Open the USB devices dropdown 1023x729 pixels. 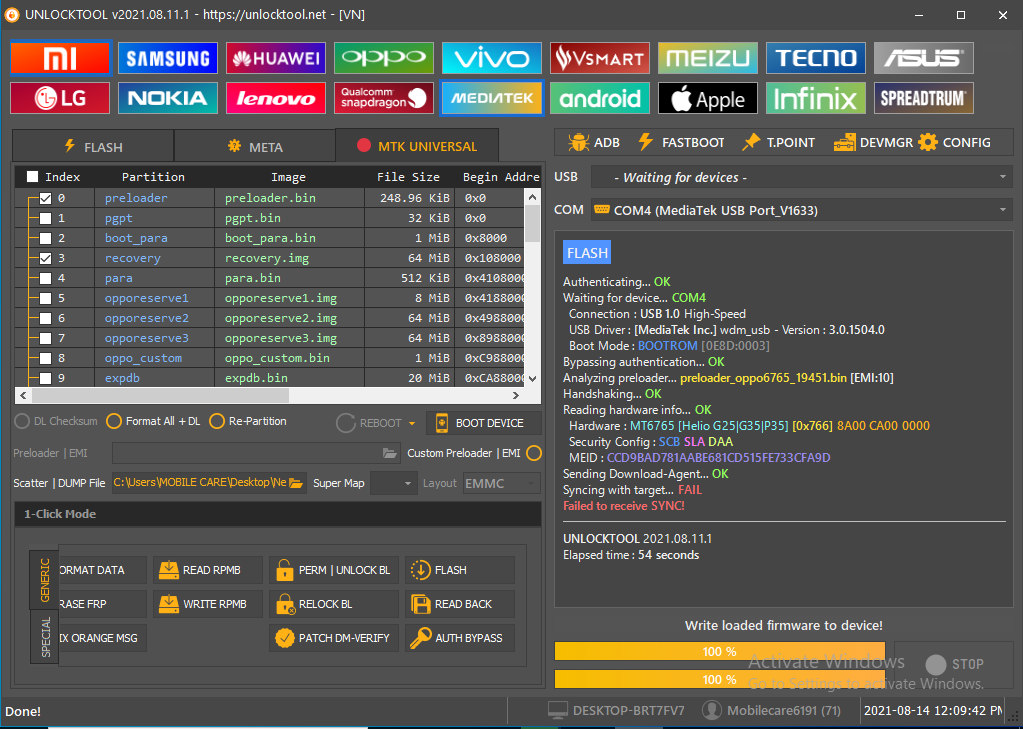click(802, 177)
